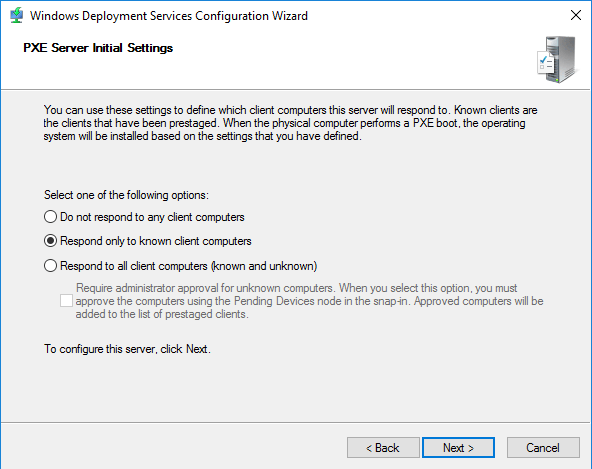Click the Windows Deployment Services title bar icon
This screenshot has width=592, height=469.
click(x=16, y=16)
